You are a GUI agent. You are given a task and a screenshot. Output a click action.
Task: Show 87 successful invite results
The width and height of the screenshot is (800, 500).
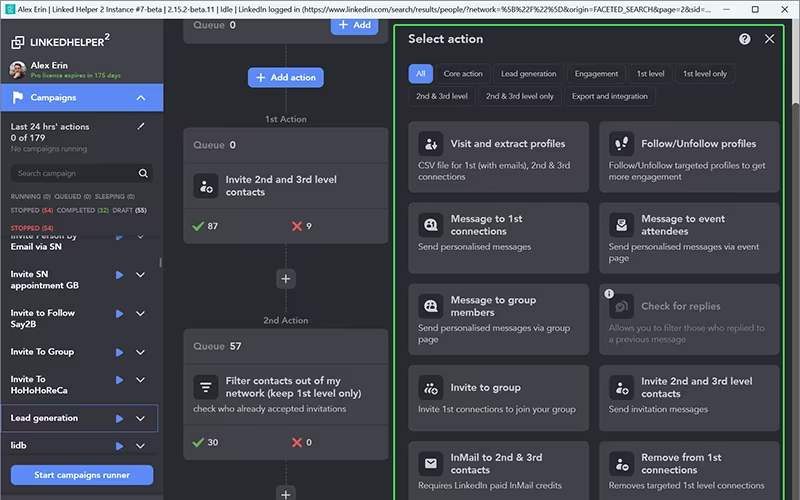tap(205, 226)
